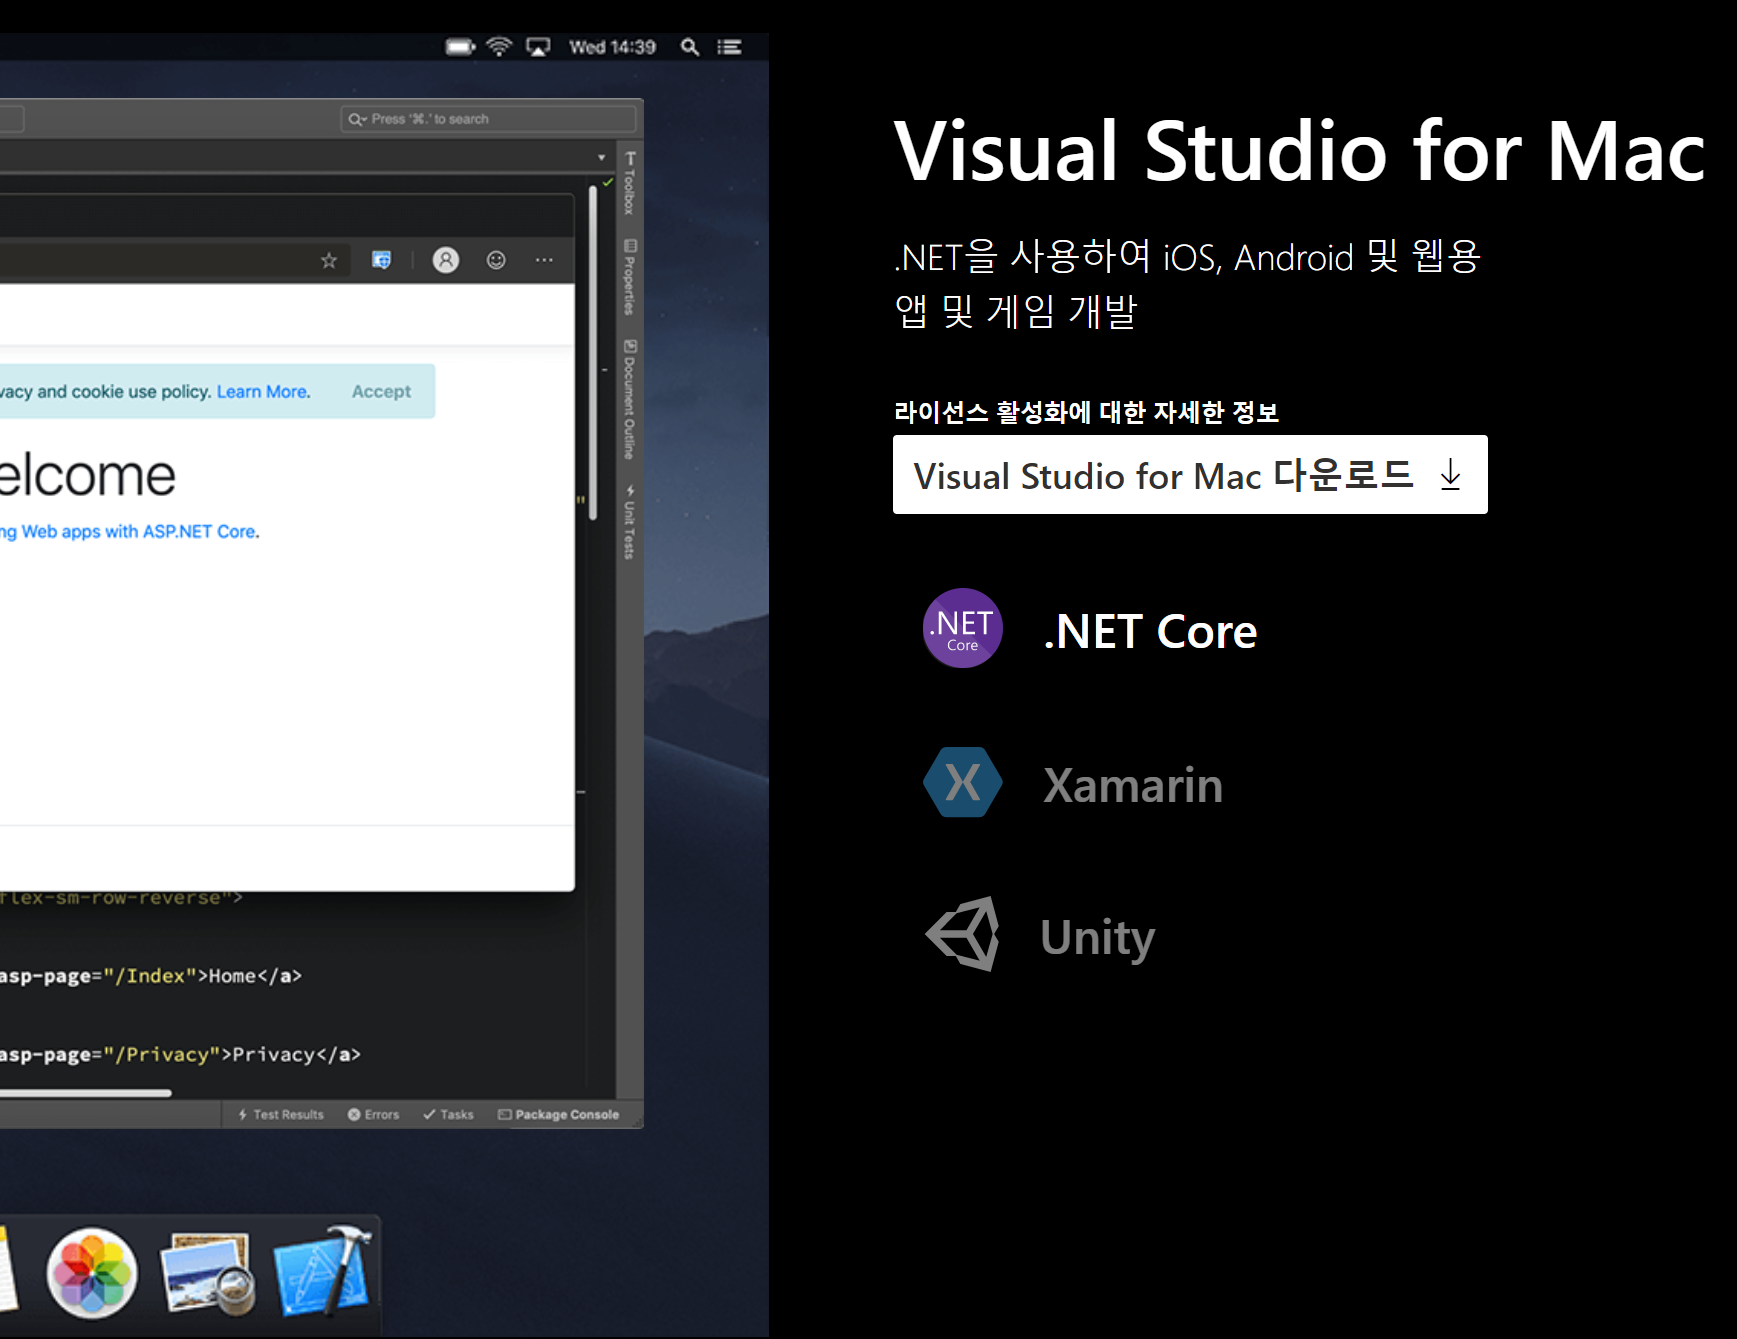Select the Xamarin tab label

(x=1133, y=785)
